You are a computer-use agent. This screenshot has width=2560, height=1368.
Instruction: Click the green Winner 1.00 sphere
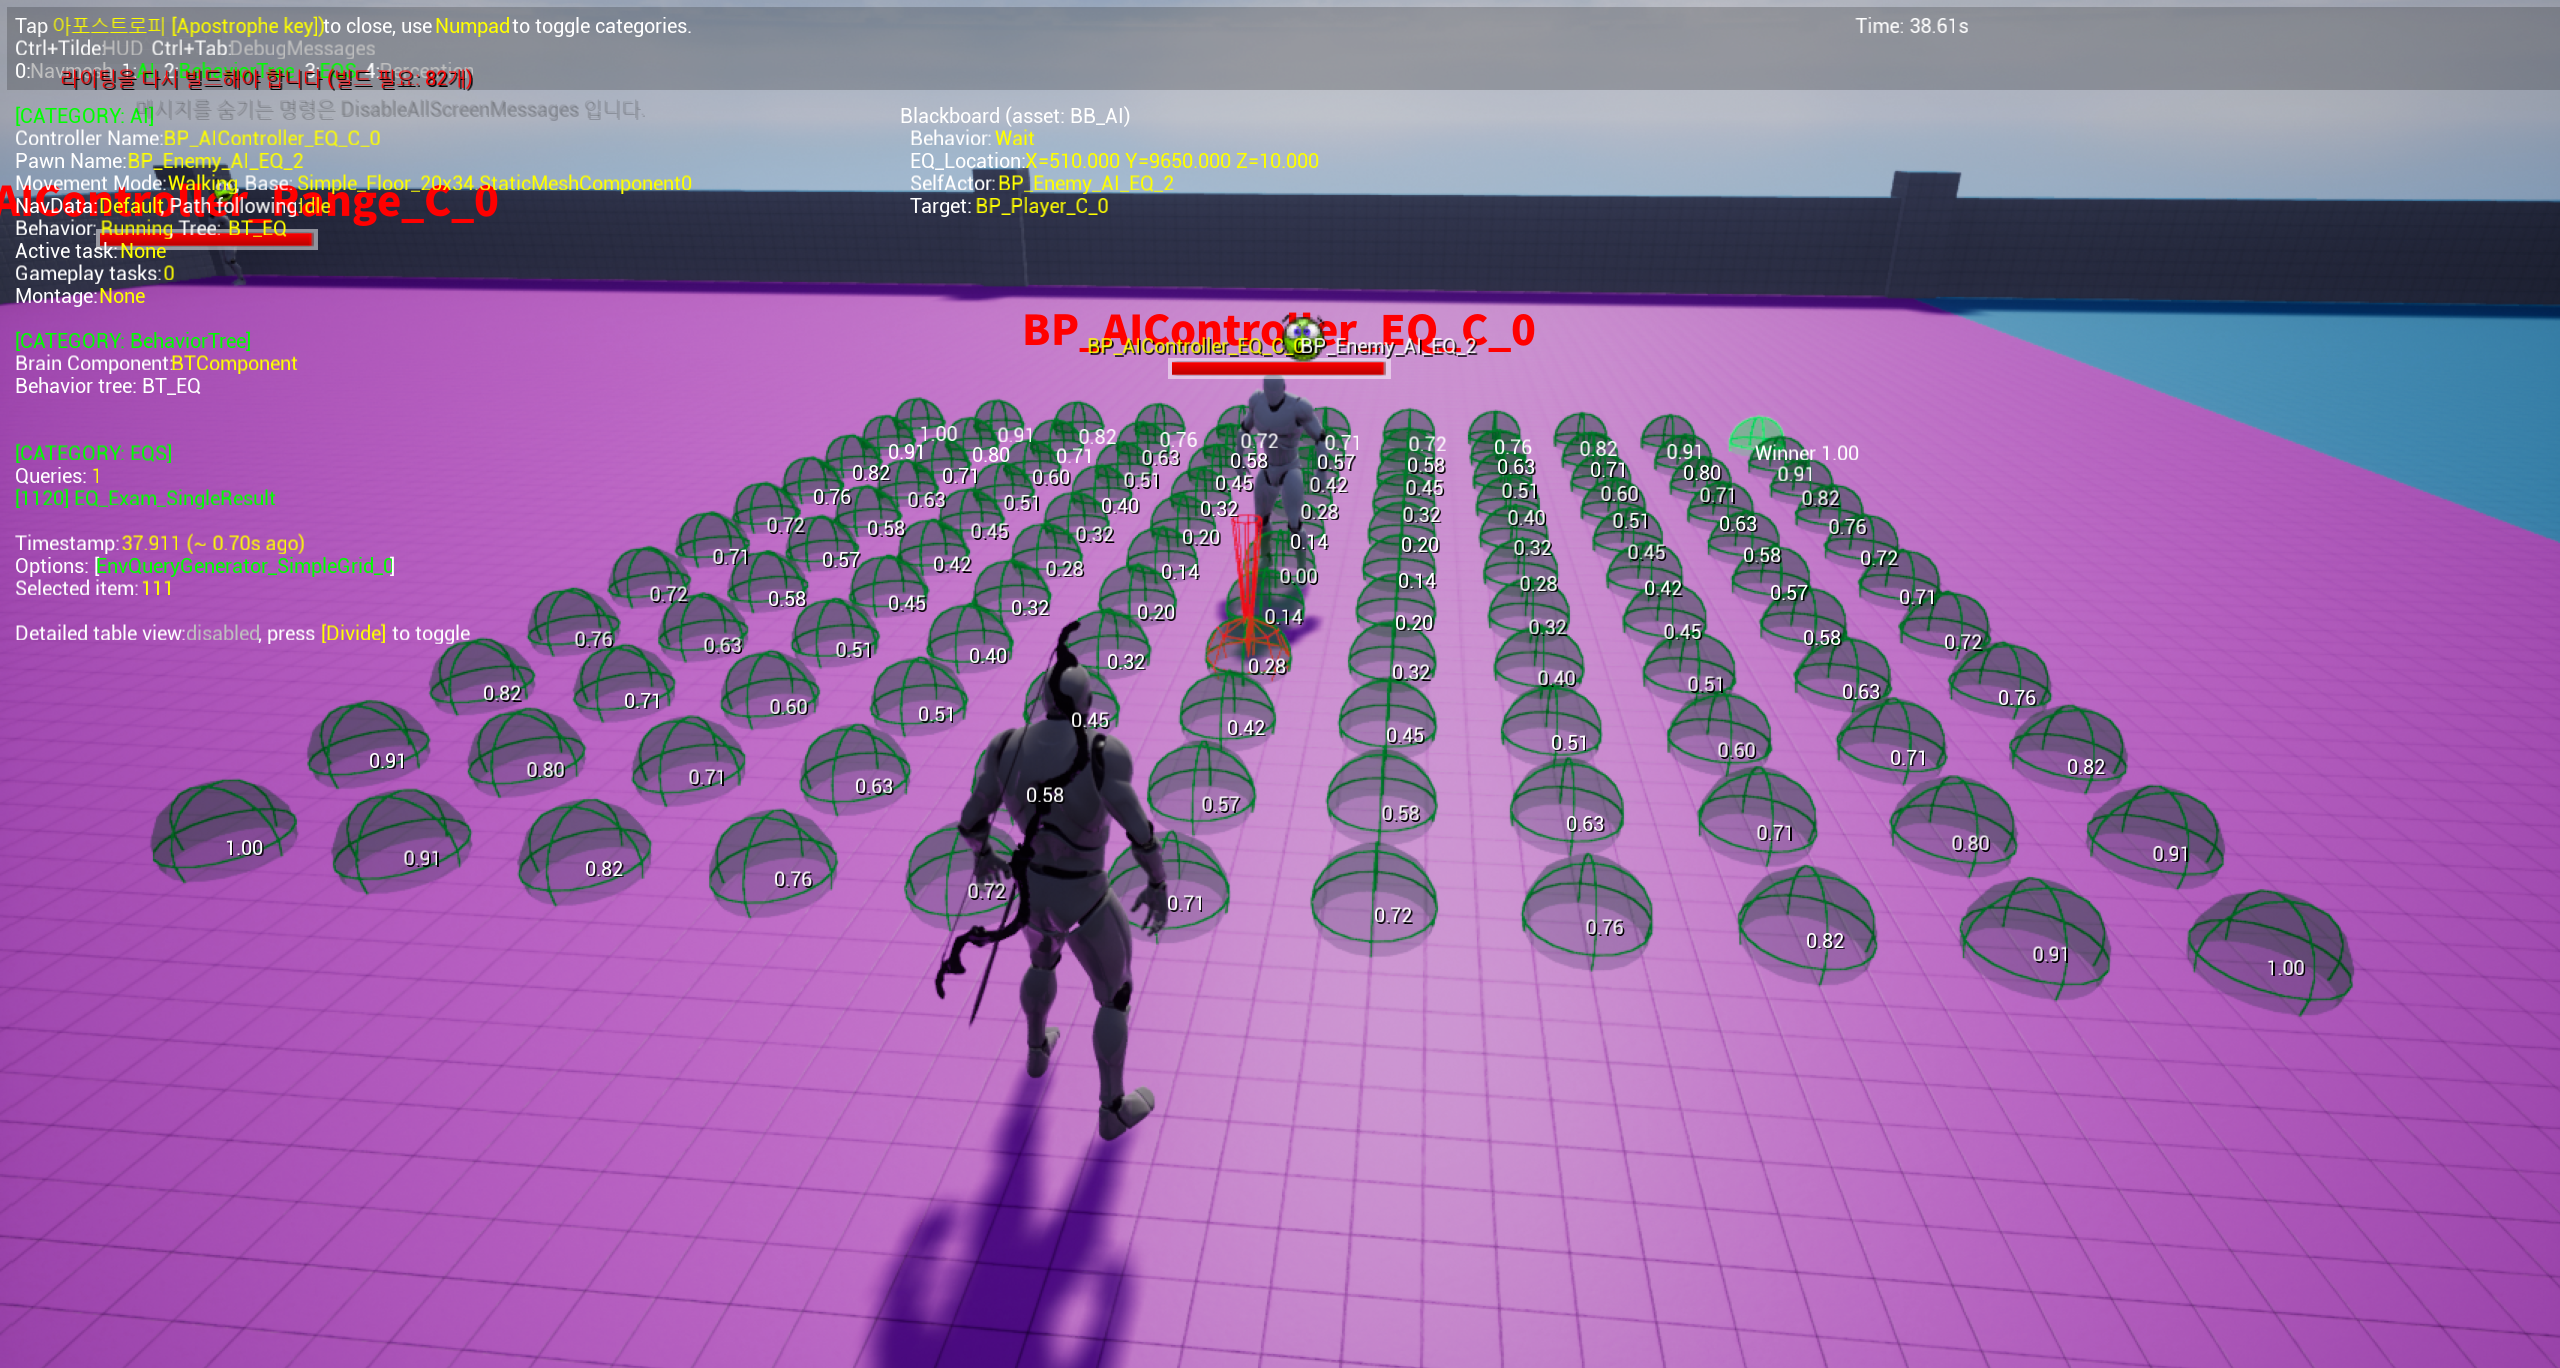click(x=1755, y=434)
